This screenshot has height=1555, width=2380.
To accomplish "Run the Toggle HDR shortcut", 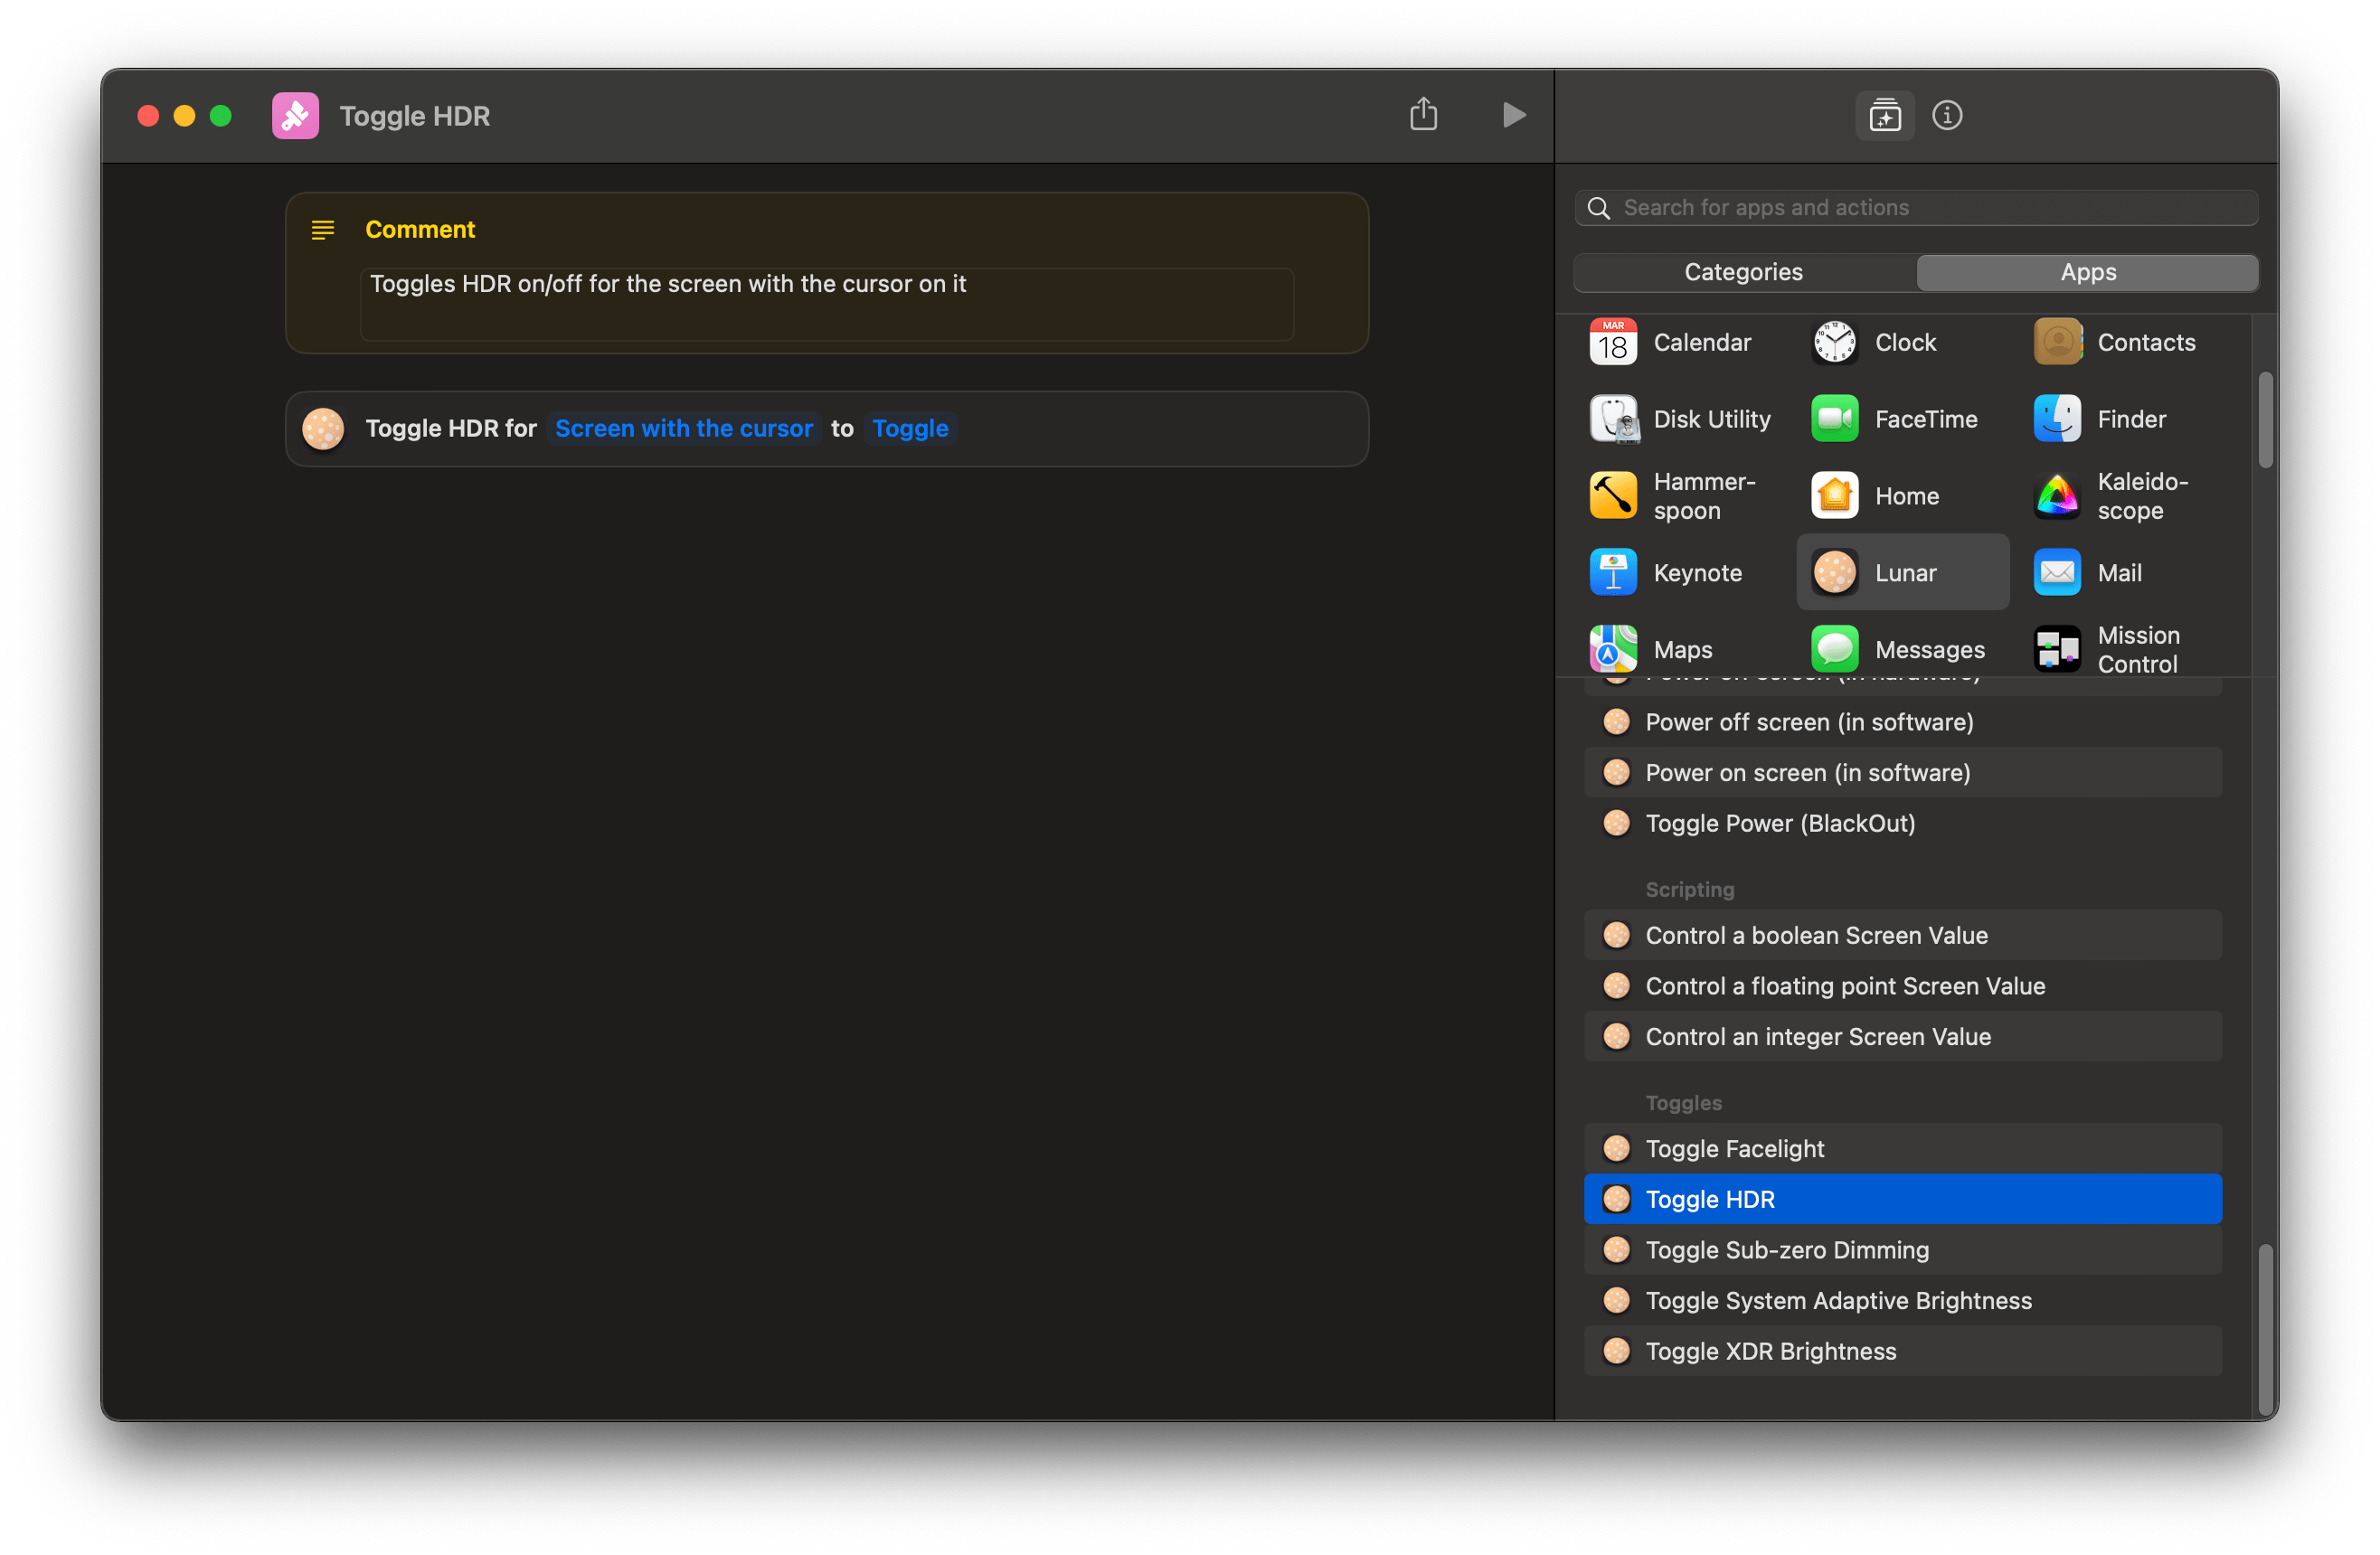I will point(1513,115).
